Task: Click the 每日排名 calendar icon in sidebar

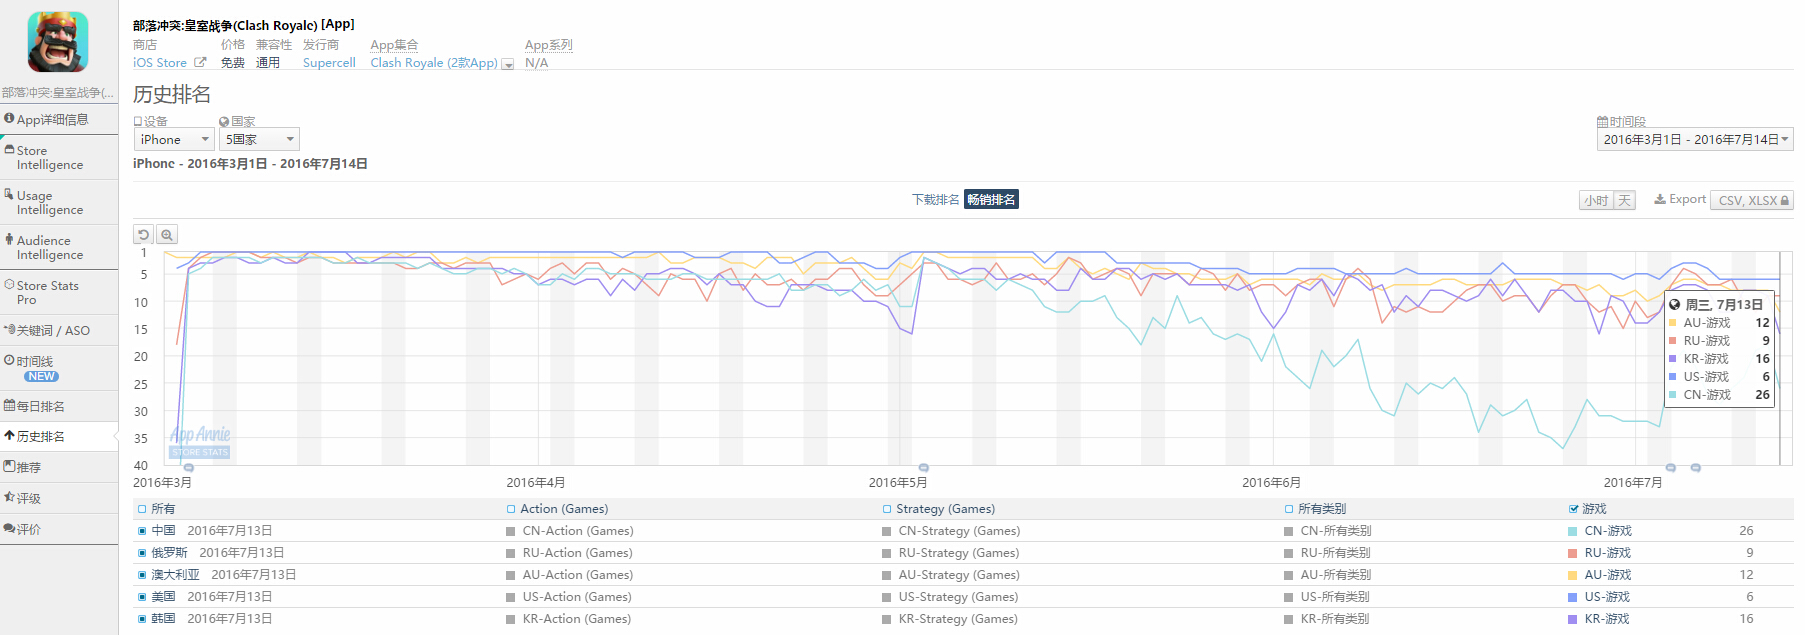Action: (x=9, y=406)
